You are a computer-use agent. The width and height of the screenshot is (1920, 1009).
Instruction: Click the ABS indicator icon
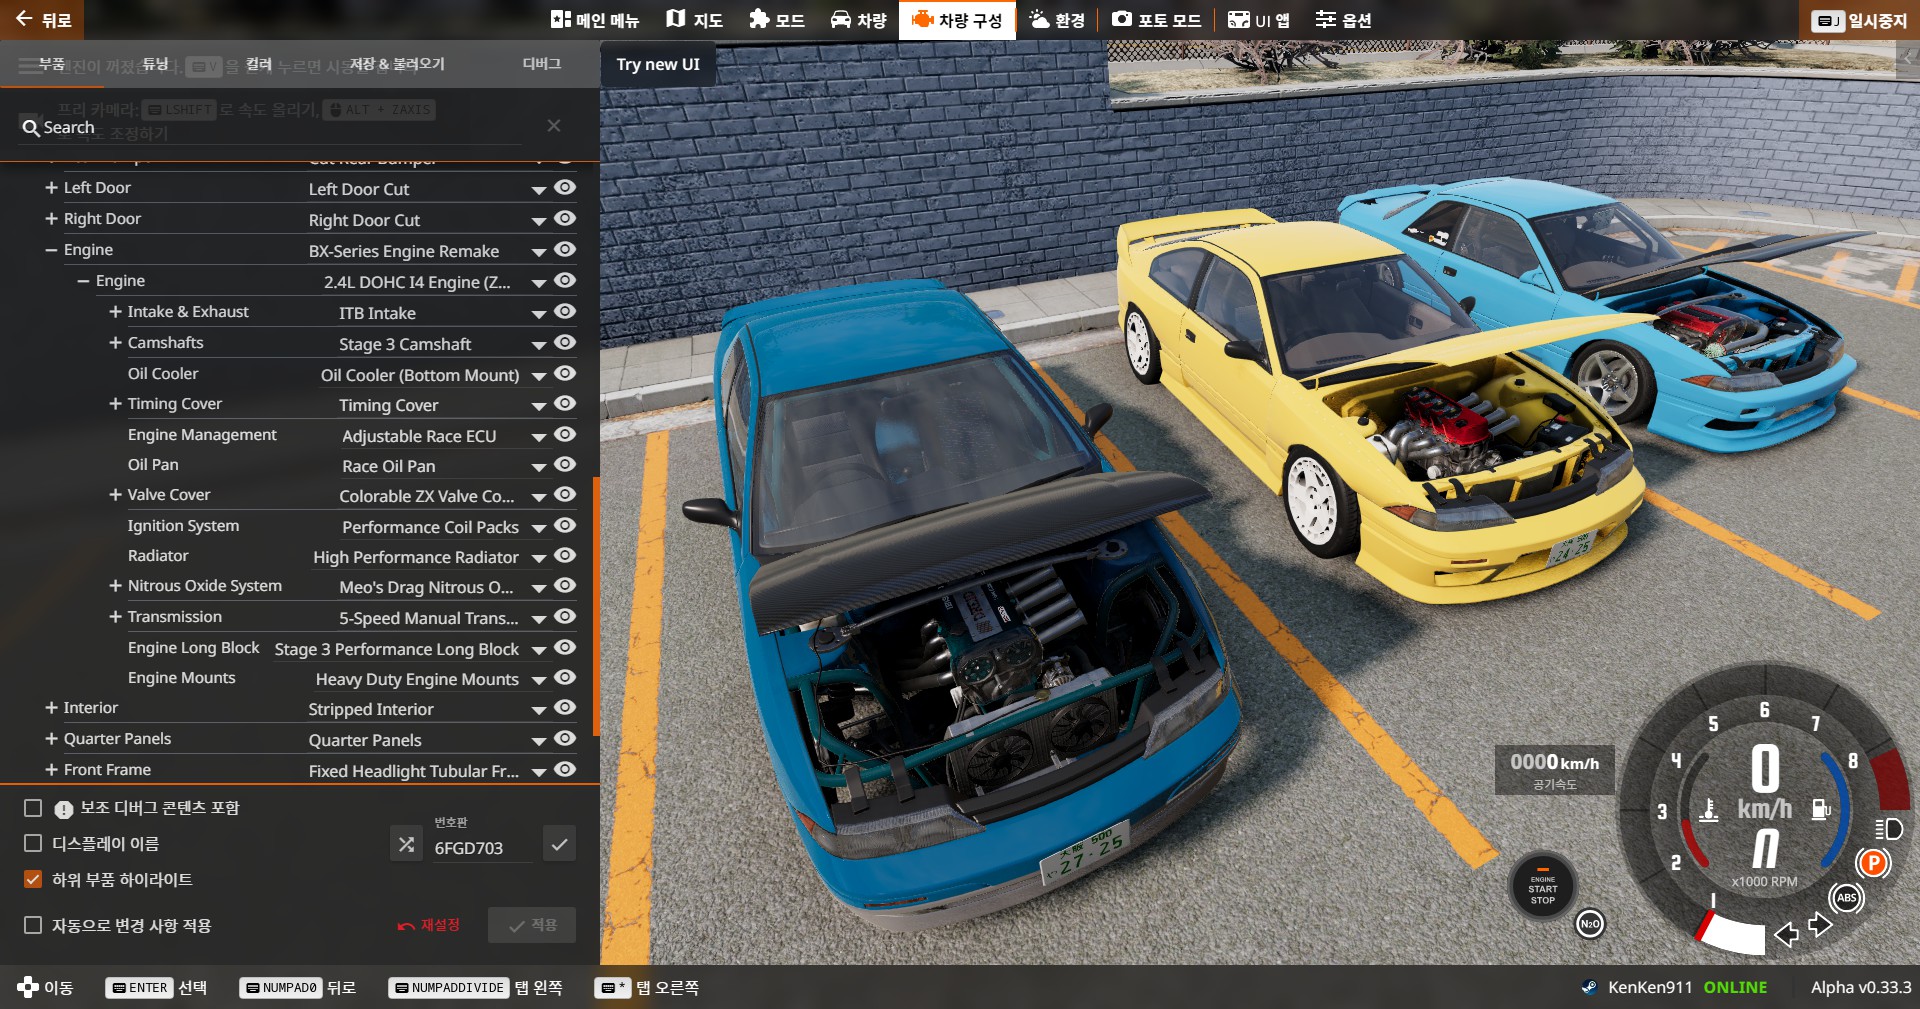tap(1847, 898)
